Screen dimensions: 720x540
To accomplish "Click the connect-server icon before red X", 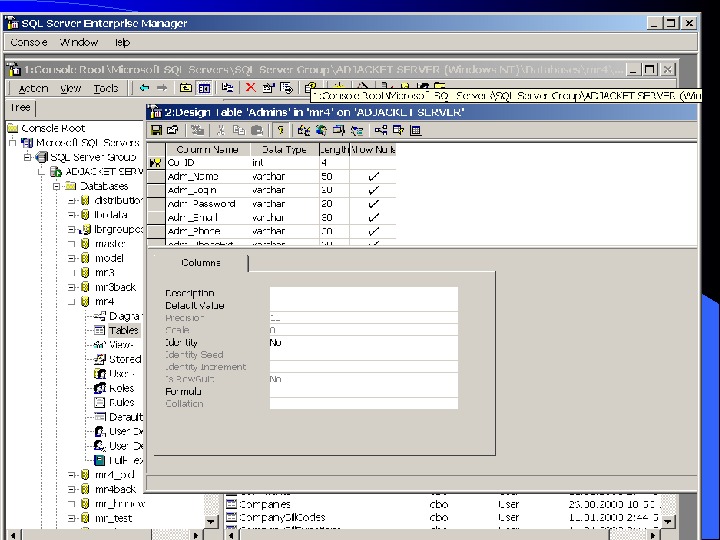I will coord(227,87).
